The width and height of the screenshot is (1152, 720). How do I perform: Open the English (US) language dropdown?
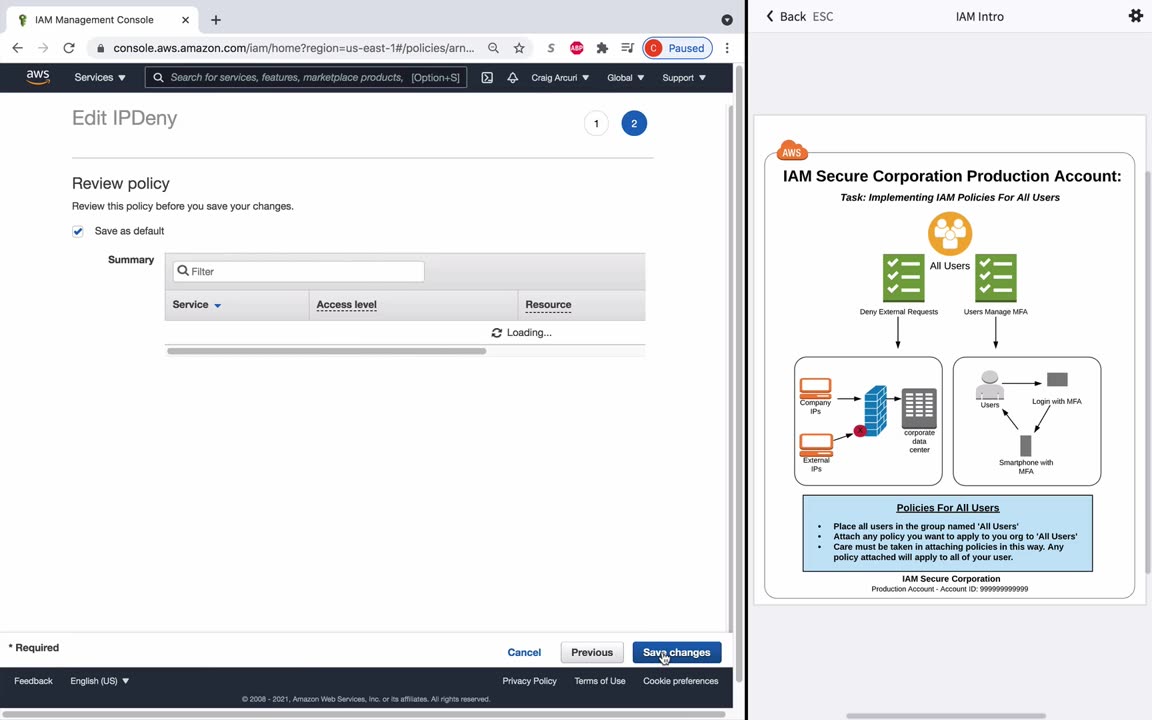(99, 681)
